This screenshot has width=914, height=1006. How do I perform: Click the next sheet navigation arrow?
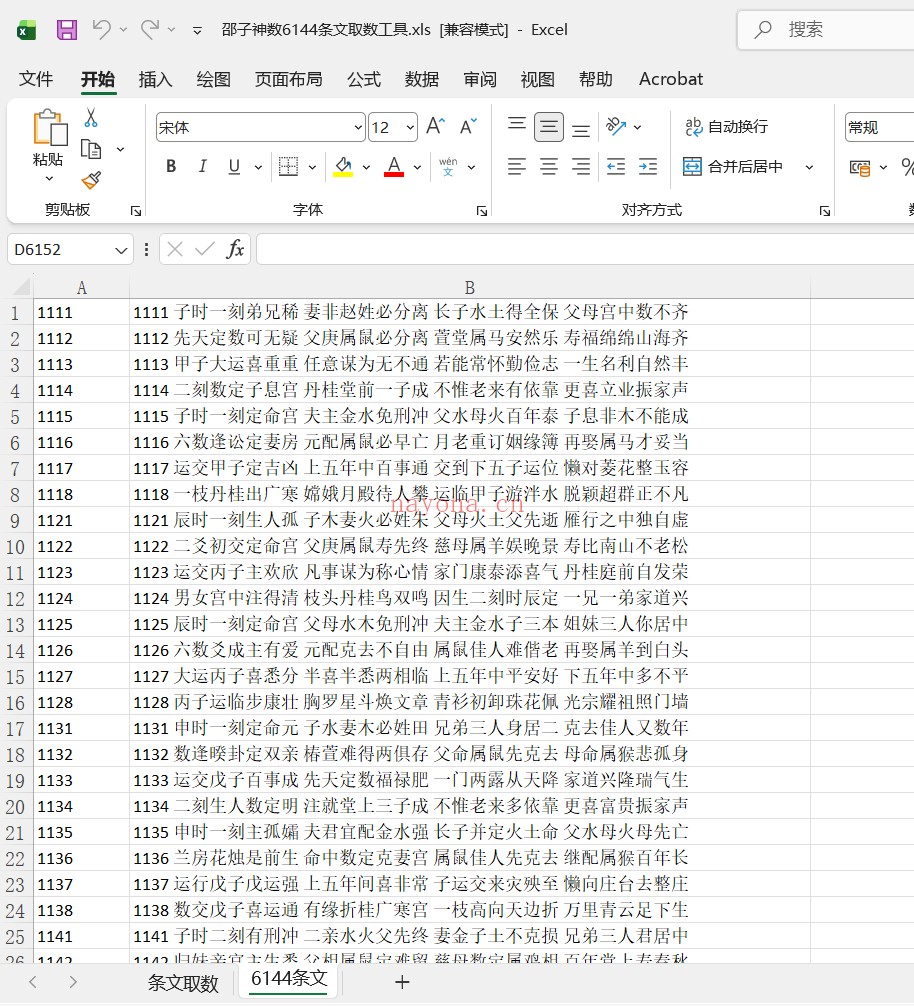coord(73,982)
